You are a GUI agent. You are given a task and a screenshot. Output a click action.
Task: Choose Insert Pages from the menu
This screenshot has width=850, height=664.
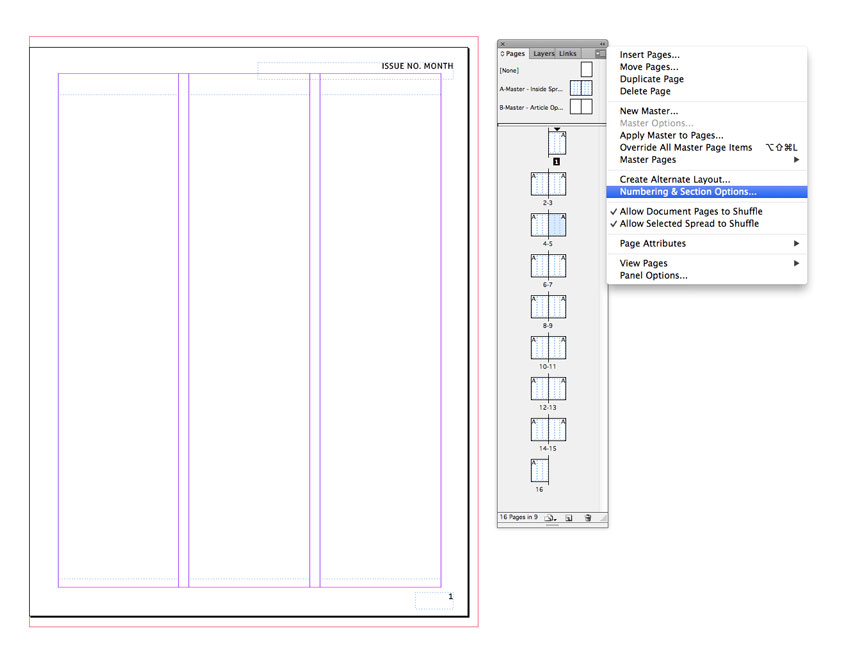(650, 55)
